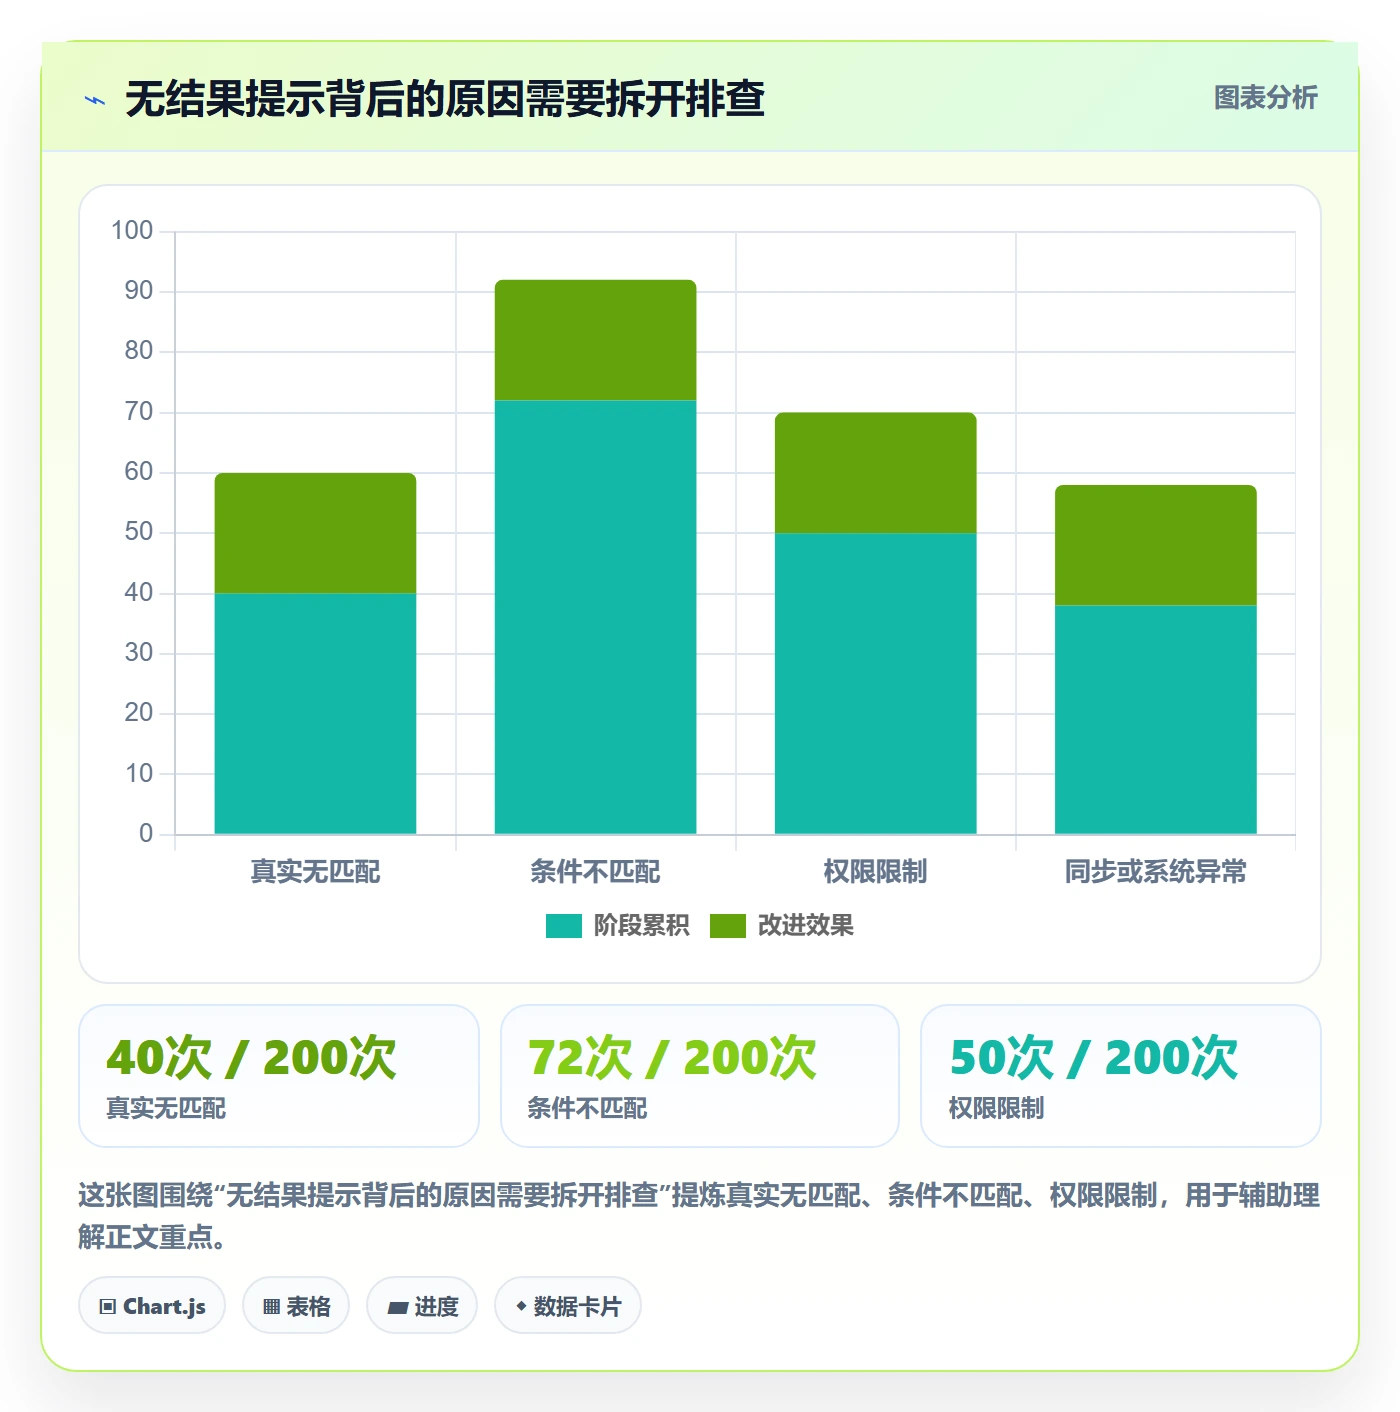This screenshot has width=1400, height=1412.
Task: Click the square icon in the Chart.js chip
Action: [108, 1306]
